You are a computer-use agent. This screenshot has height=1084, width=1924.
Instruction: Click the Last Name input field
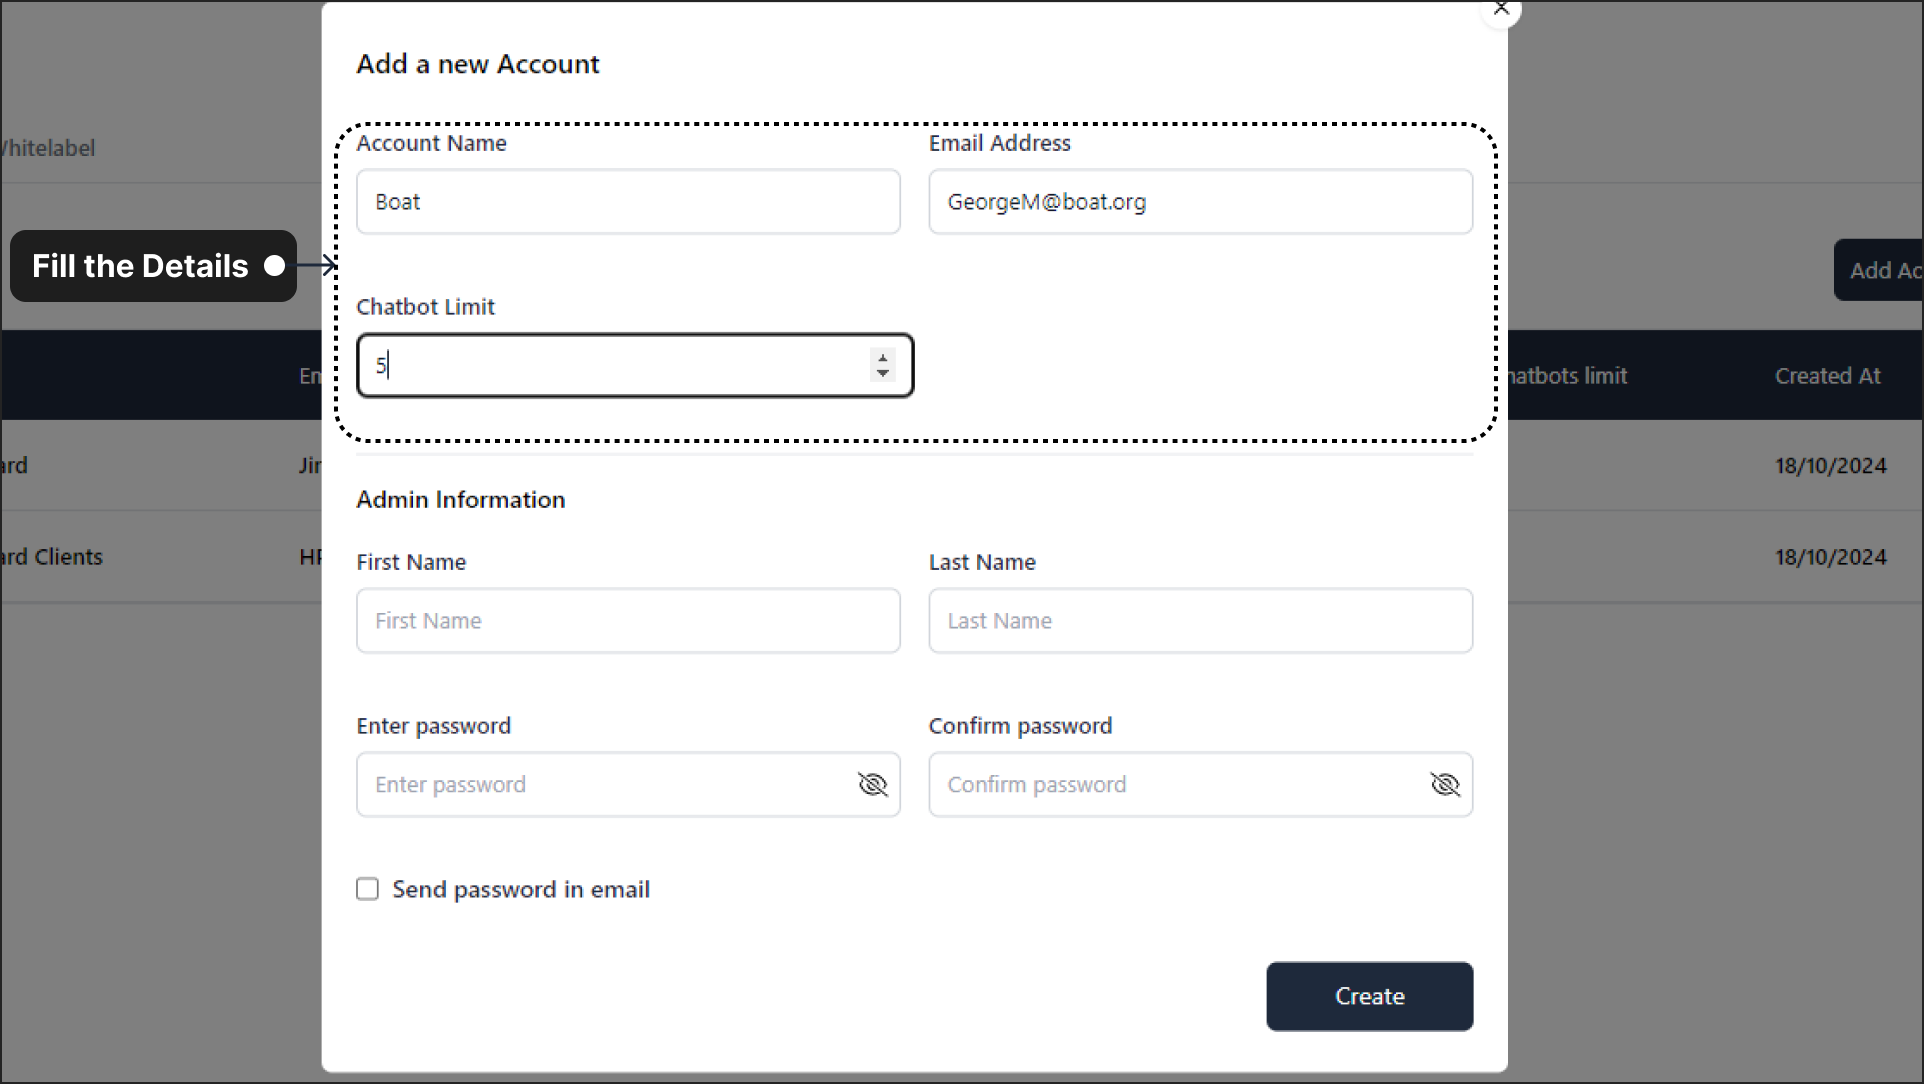(x=1200, y=620)
